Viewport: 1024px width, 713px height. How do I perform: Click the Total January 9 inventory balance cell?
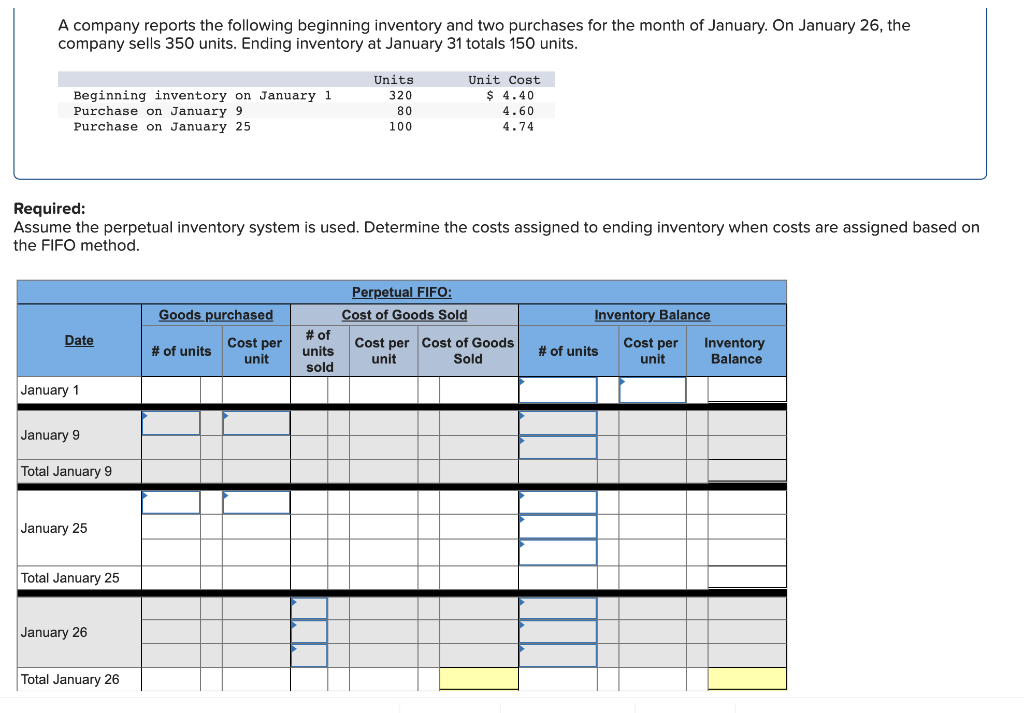click(747, 470)
